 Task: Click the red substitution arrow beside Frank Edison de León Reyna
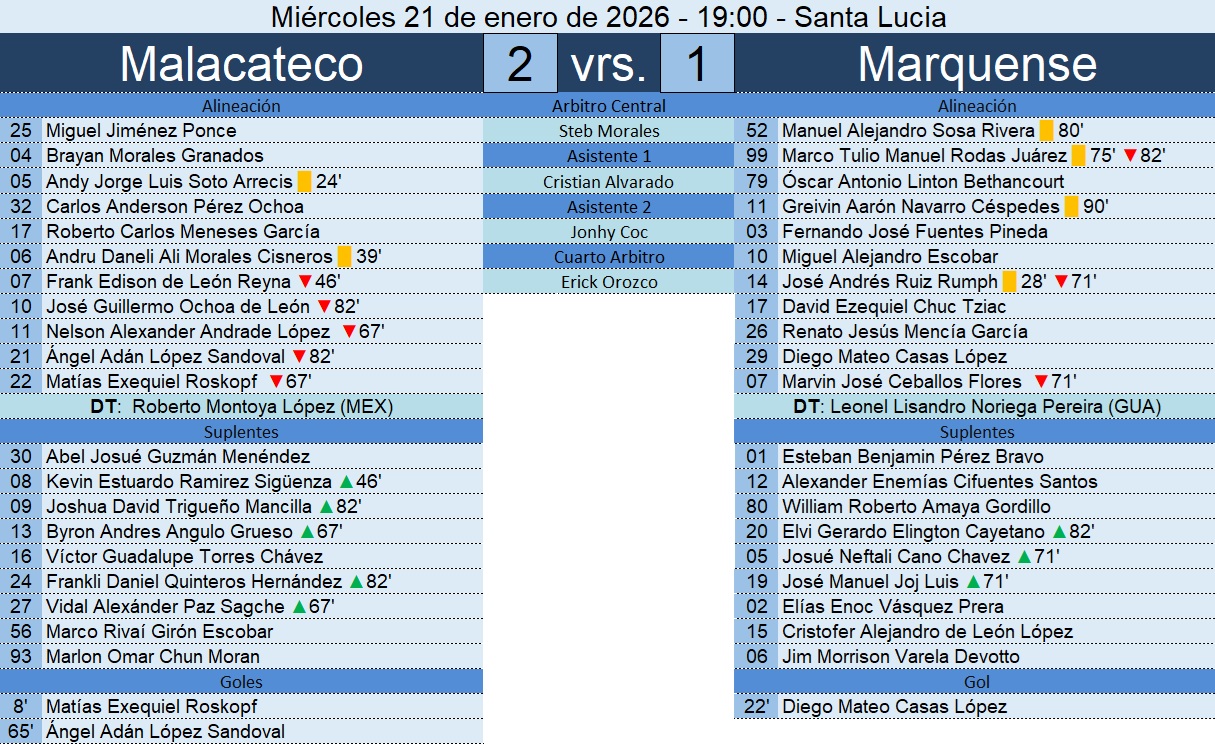point(305,282)
